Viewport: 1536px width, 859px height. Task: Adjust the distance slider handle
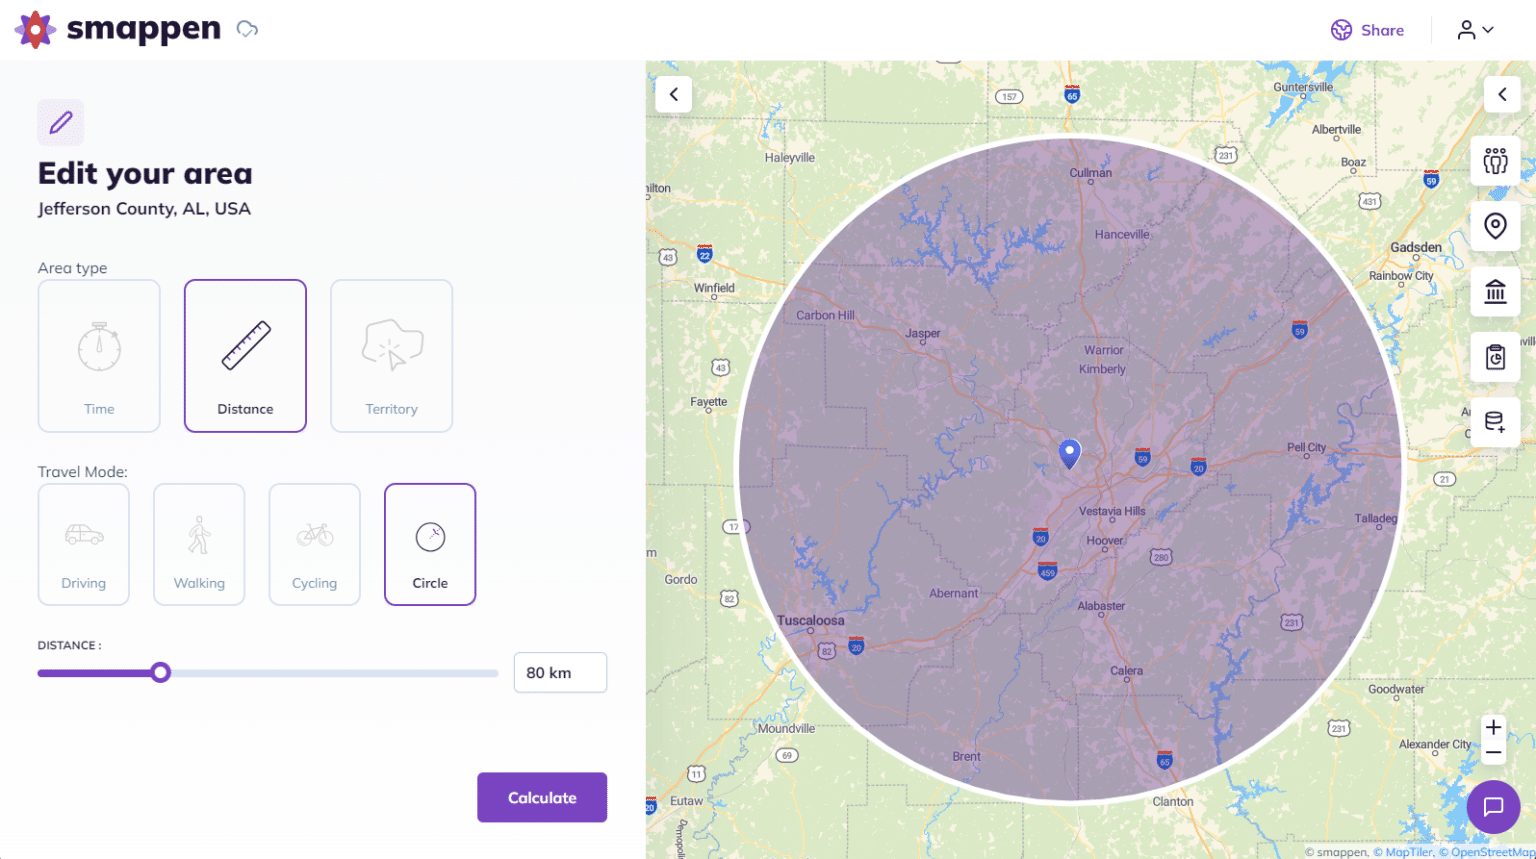click(x=161, y=672)
